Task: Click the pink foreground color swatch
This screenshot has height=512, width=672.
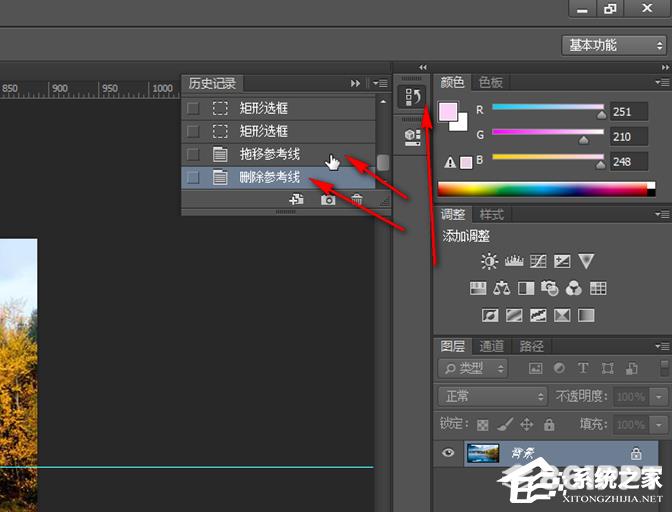Action: [447, 111]
